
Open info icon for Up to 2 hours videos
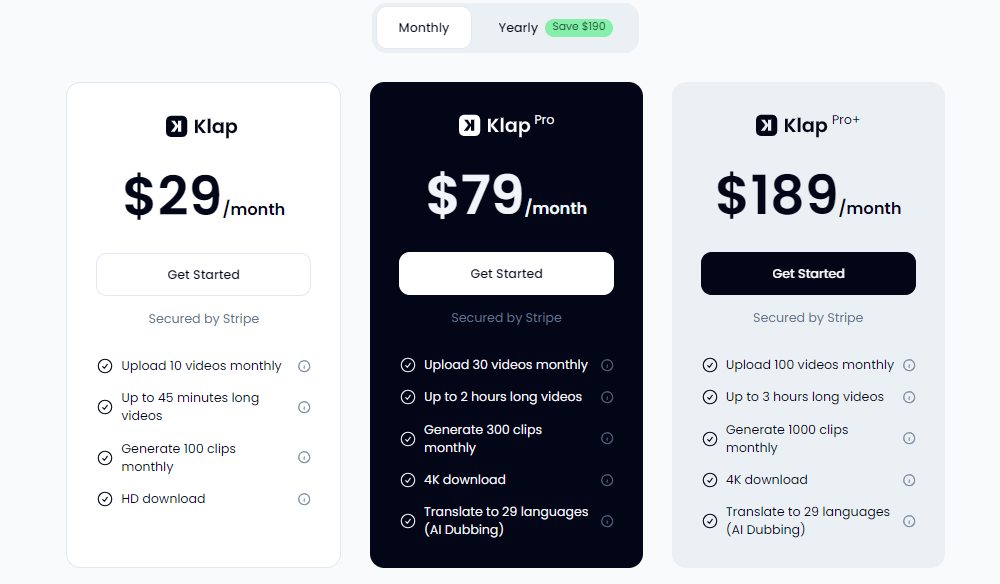pyautogui.click(x=607, y=397)
